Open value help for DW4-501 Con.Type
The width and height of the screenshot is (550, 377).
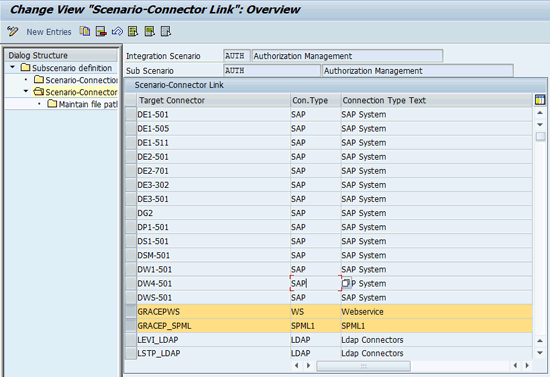click(346, 283)
